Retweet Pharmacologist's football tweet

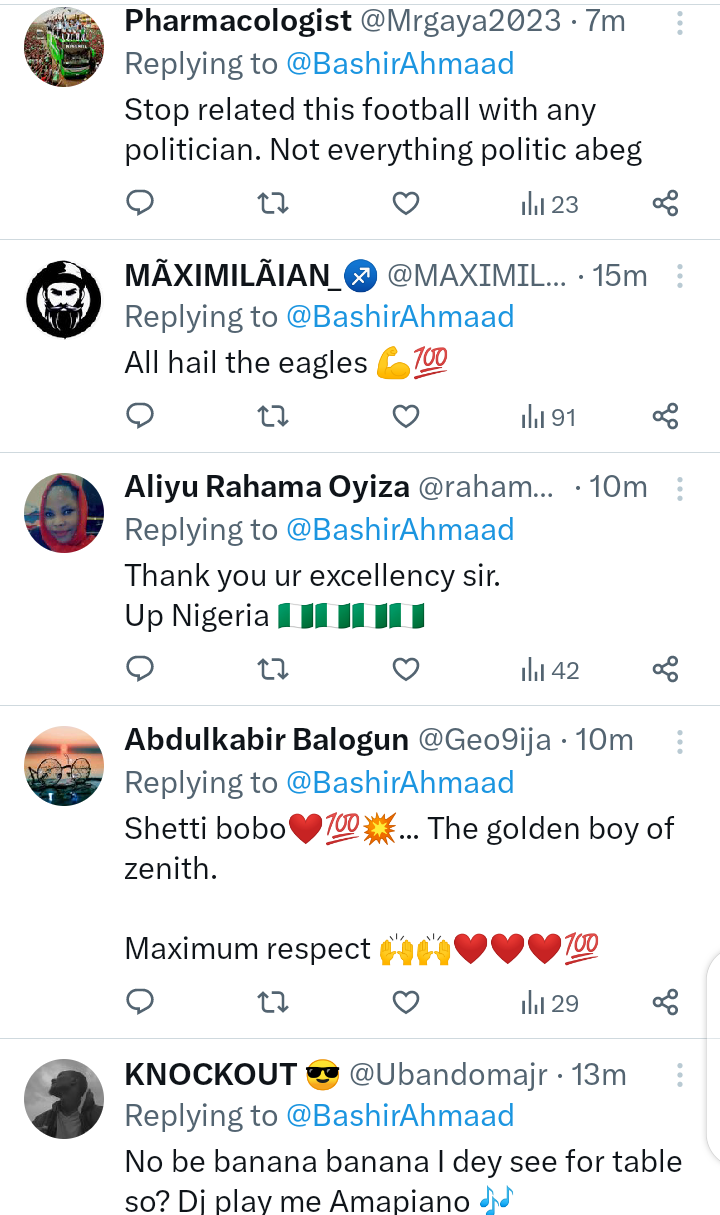(273, 204)
